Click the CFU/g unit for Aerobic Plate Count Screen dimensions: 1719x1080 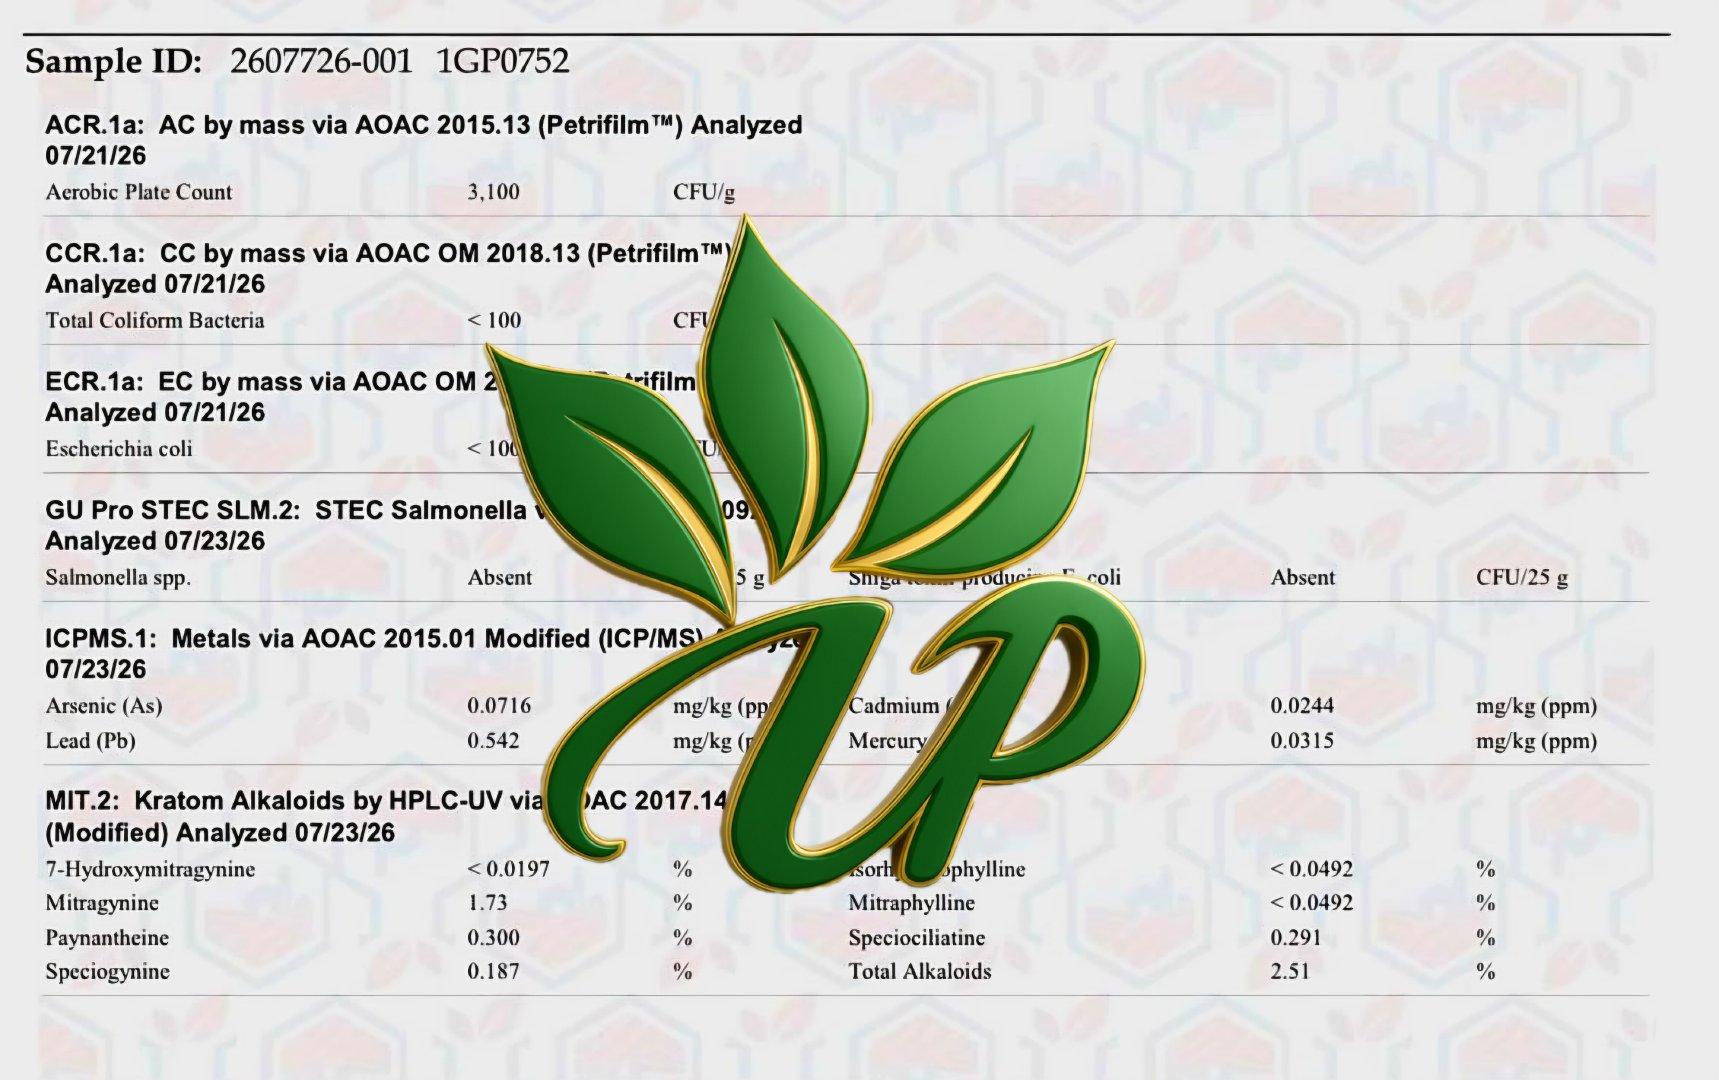(x=704, y=192)
